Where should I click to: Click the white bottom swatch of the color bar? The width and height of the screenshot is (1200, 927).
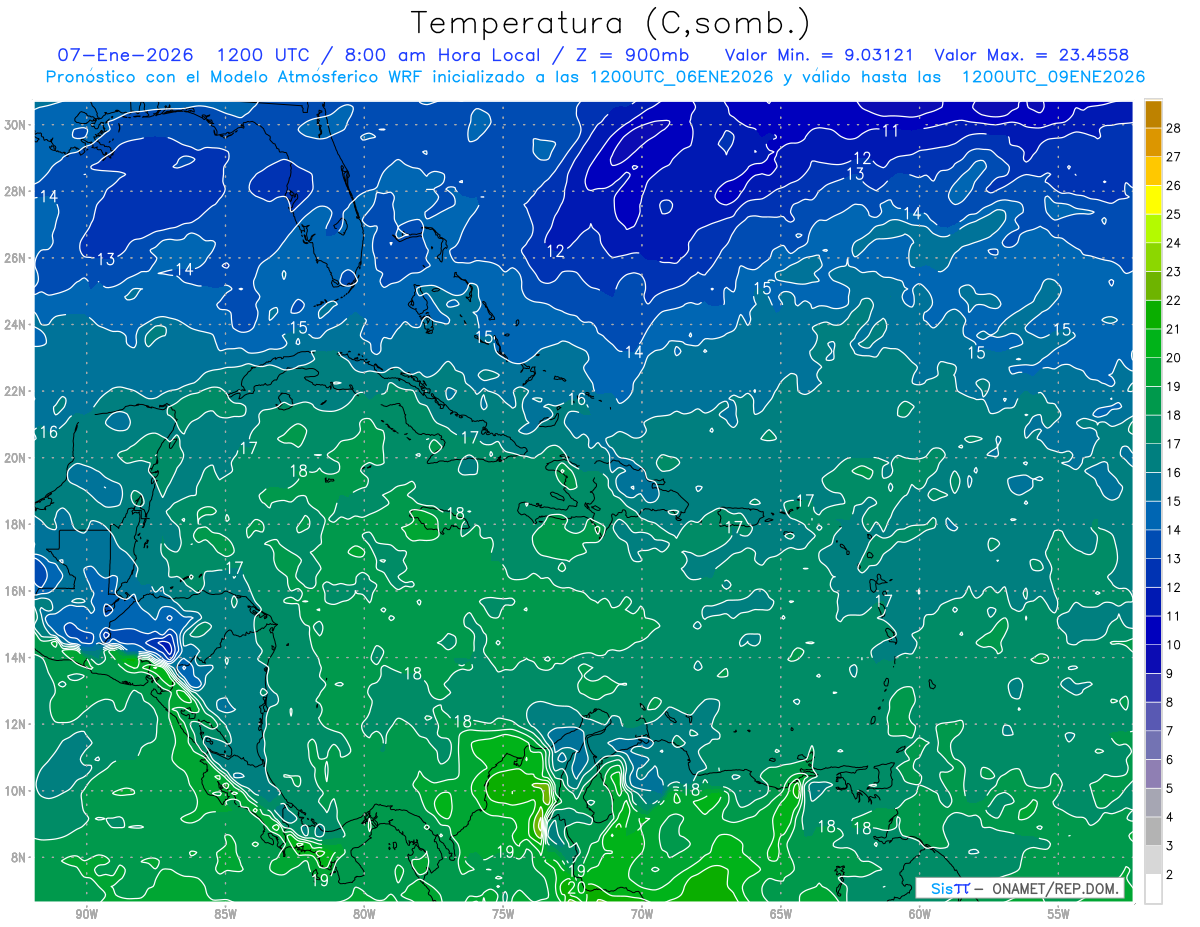pos(1153,889)
